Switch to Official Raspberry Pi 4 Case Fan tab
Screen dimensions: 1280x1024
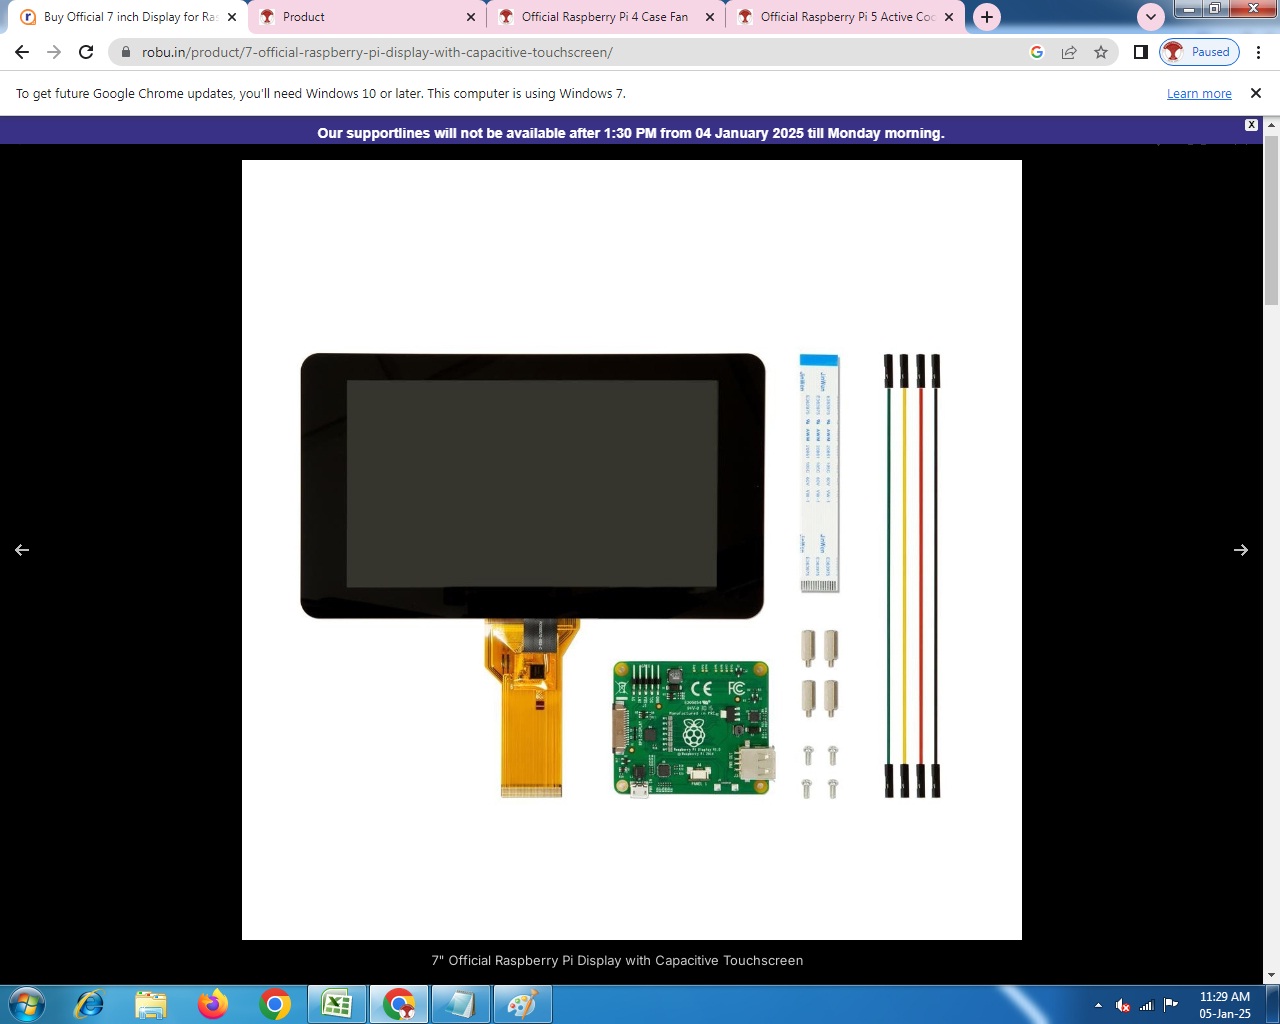pos(605,17)
